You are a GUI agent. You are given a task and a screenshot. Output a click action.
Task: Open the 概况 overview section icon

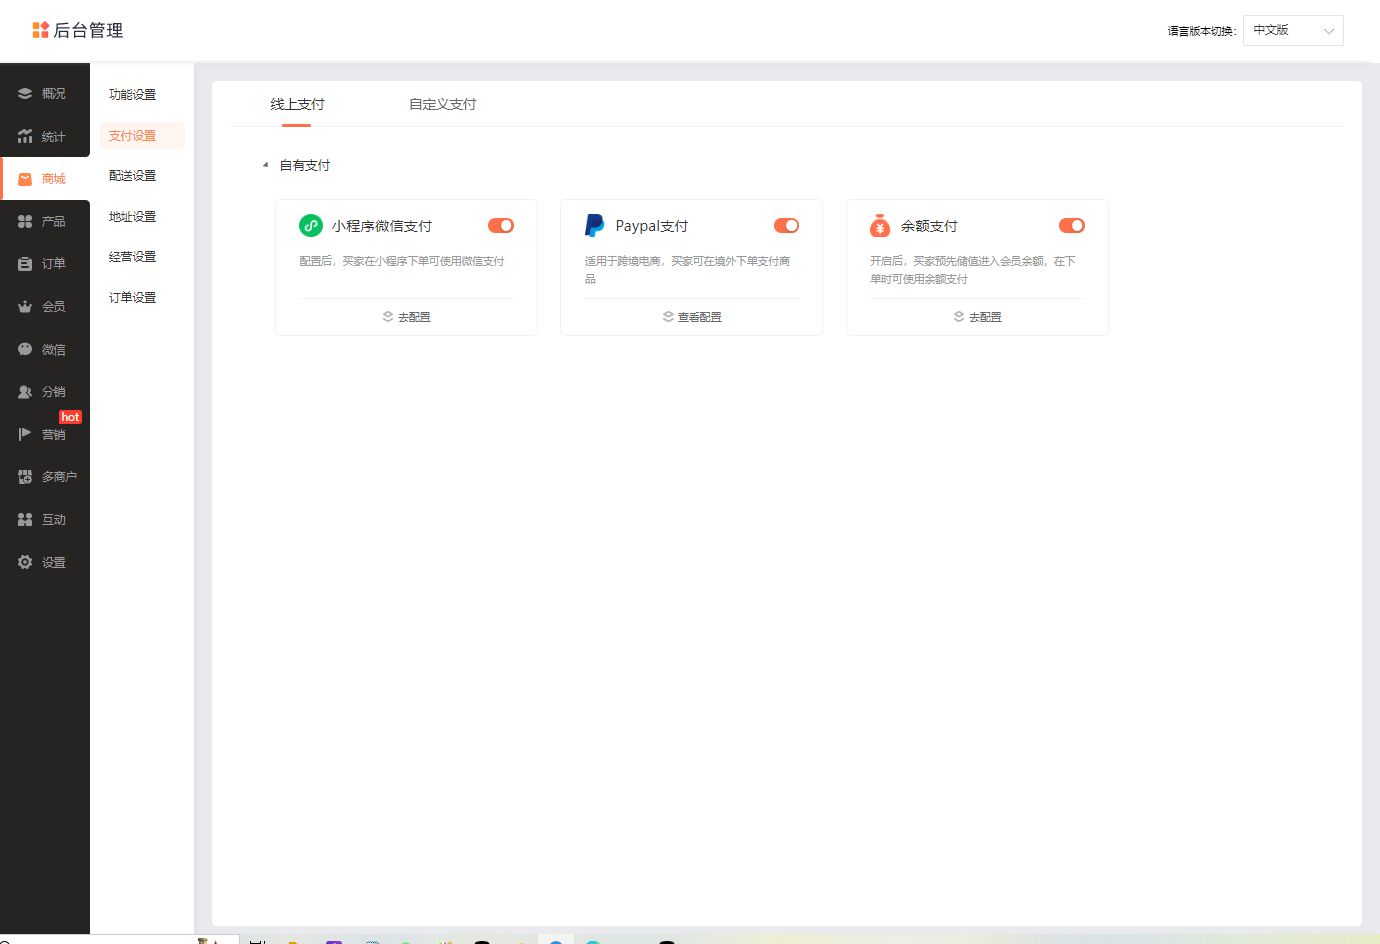pos(25,94)
